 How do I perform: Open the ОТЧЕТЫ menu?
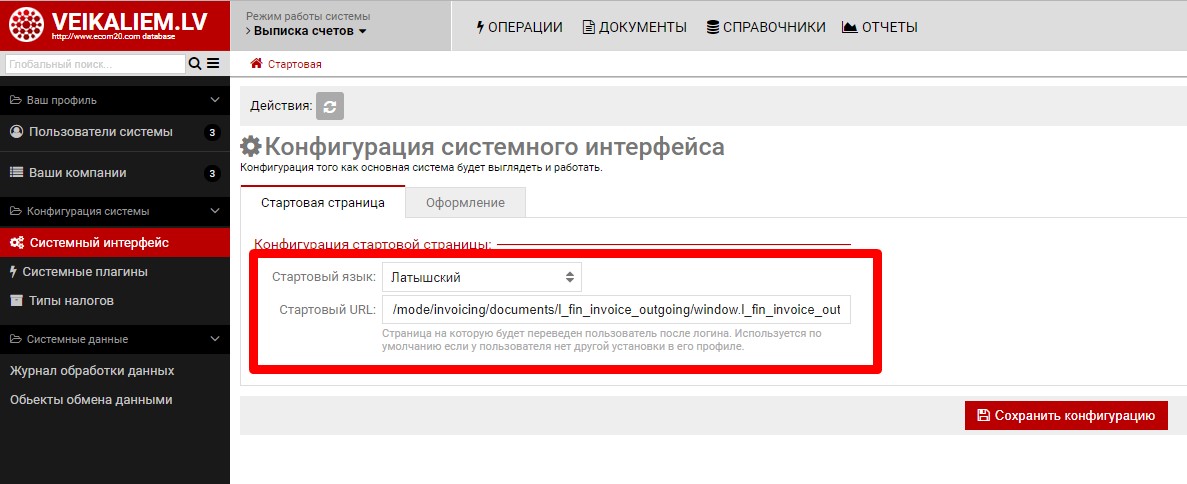pos(879,27)
